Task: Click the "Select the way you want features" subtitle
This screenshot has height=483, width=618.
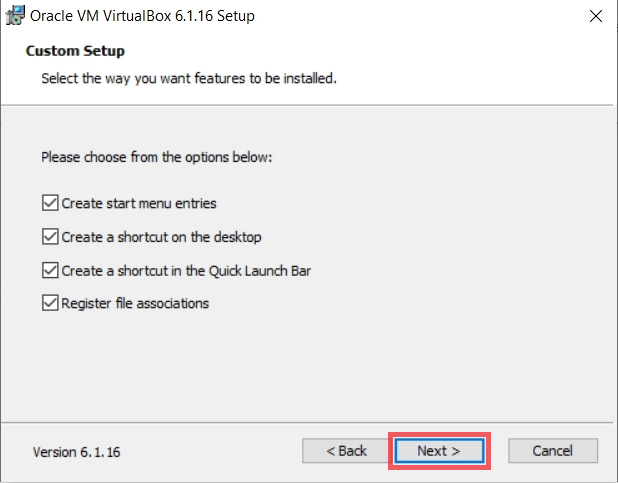Action: (x=189, y=78)
